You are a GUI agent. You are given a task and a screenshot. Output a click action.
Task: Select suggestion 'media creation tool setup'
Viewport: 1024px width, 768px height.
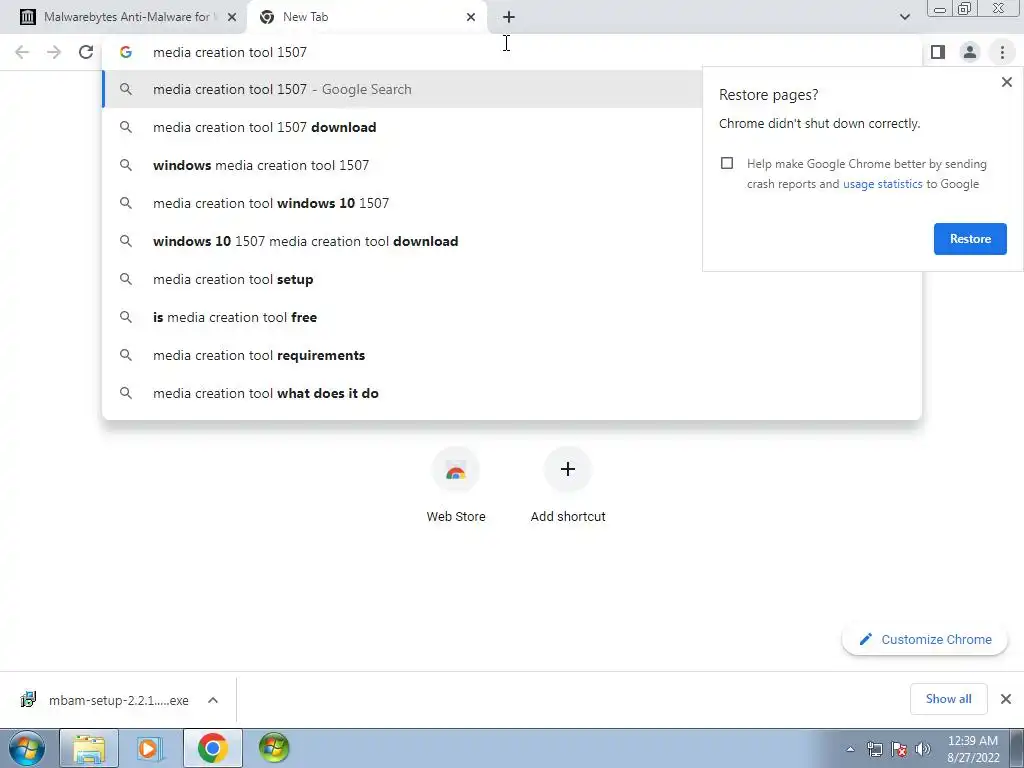(x=512, y=279)
